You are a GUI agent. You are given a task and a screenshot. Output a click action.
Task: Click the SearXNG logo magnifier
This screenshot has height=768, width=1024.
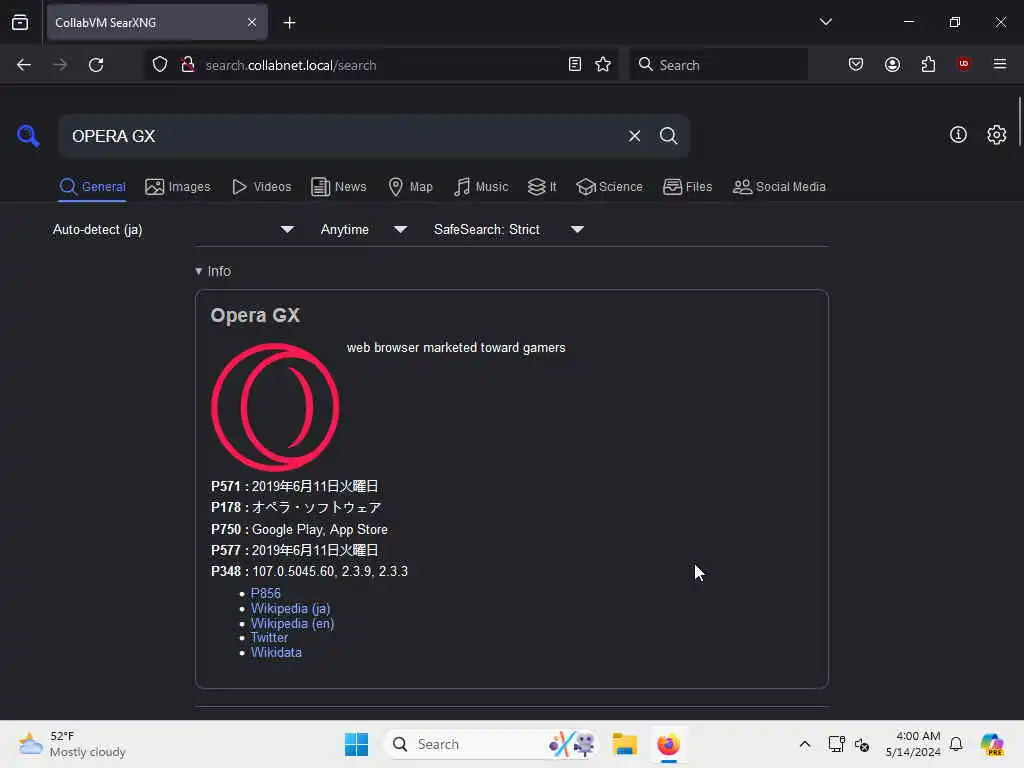[28, 136]
